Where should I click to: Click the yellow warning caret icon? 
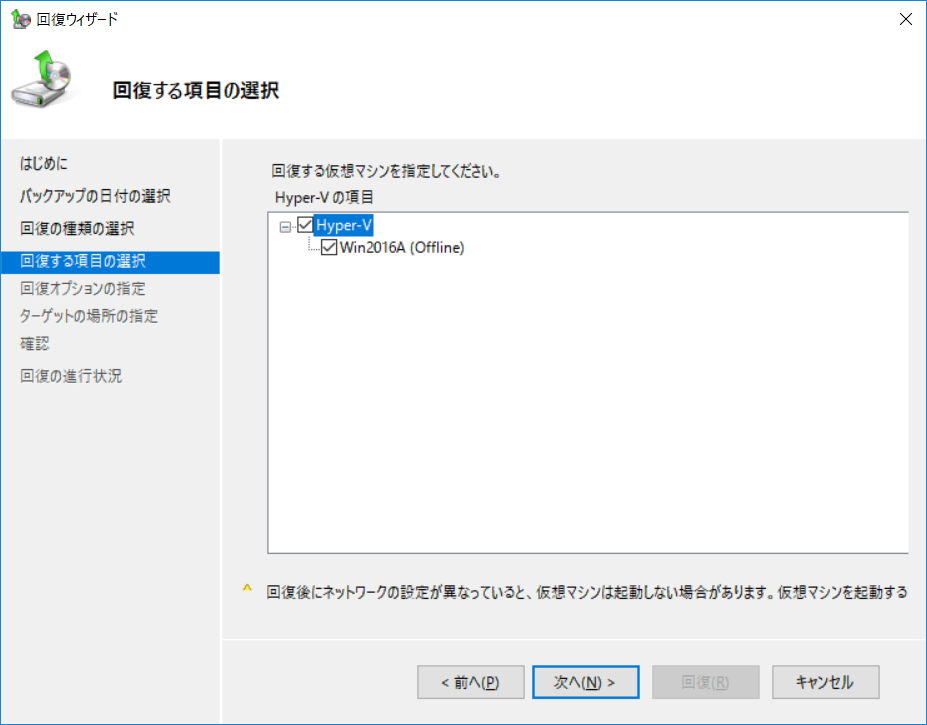pyautogui.click(x=247, y=589)
